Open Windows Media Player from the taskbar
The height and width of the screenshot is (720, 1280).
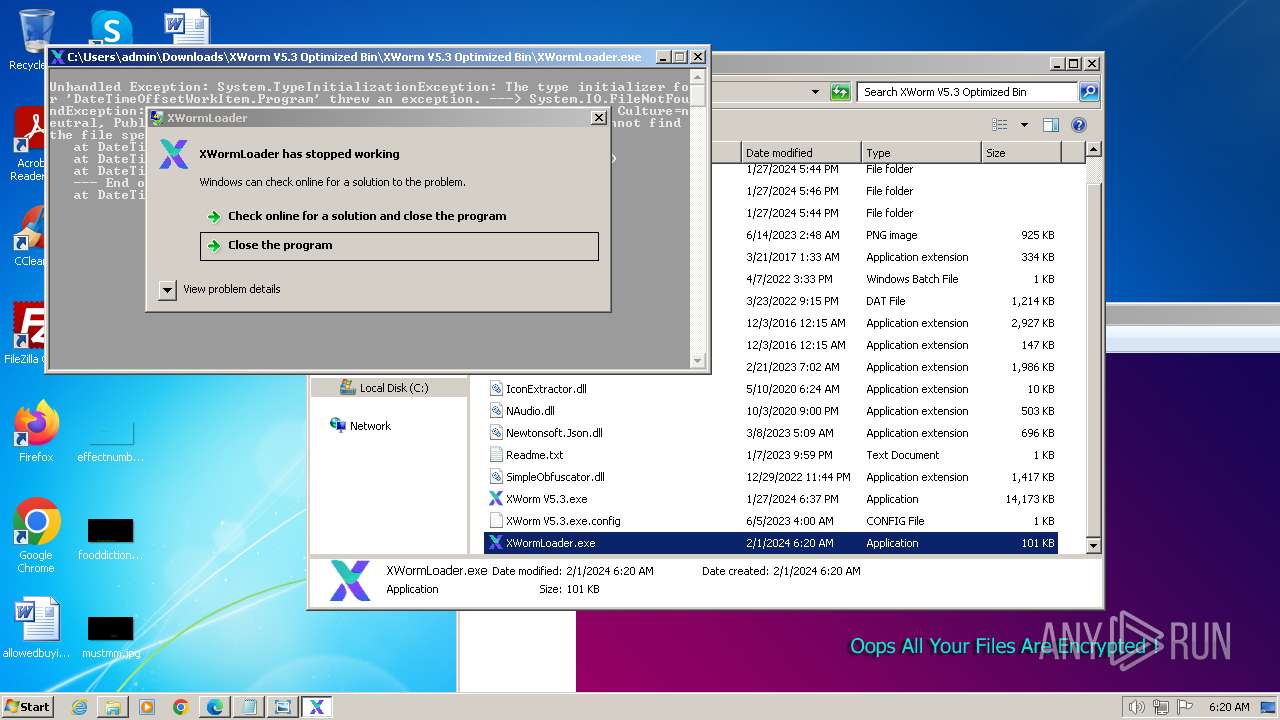(x=147, y=707)
